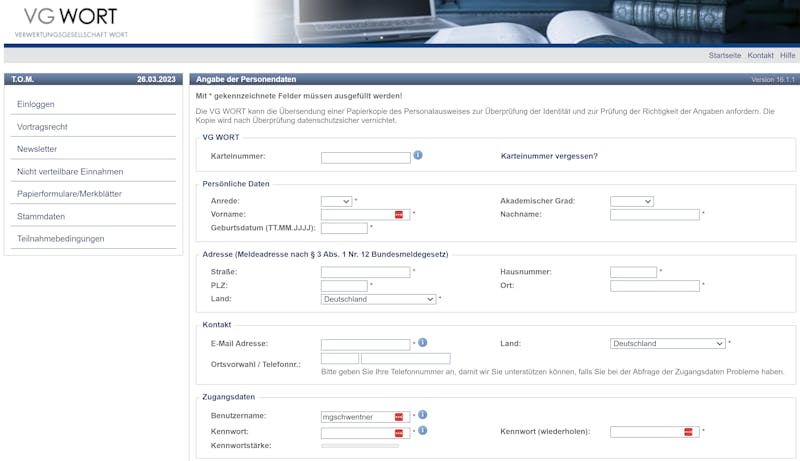Click the Geburtsdatum input field
Screen dimensions: 800x461
(x=344, y=228)
